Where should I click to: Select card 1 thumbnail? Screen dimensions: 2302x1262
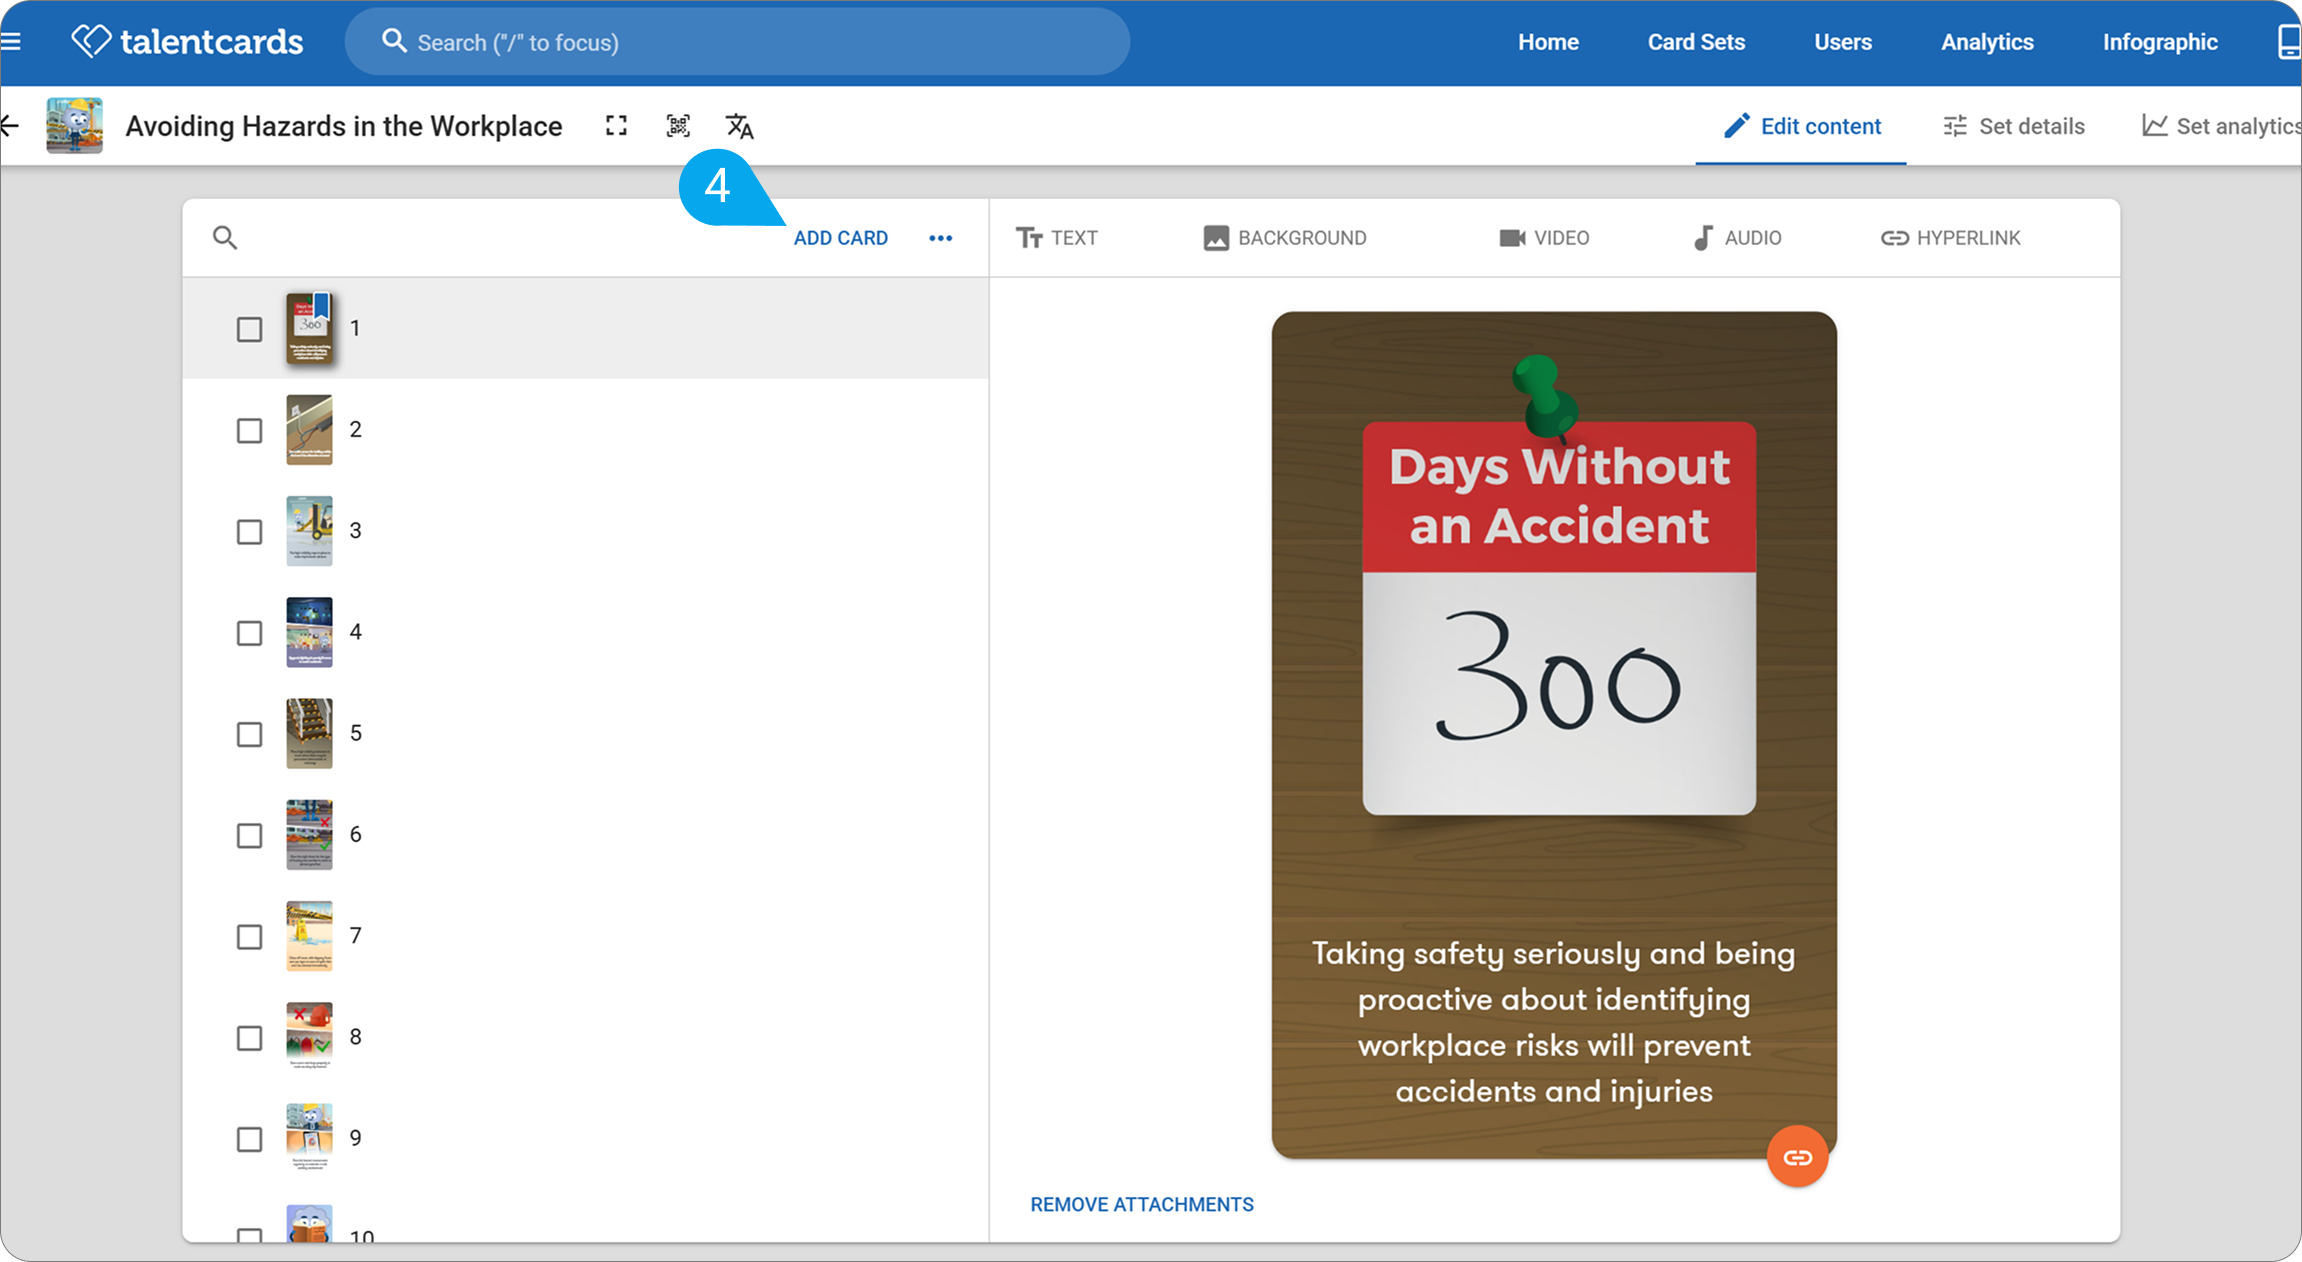309,328
